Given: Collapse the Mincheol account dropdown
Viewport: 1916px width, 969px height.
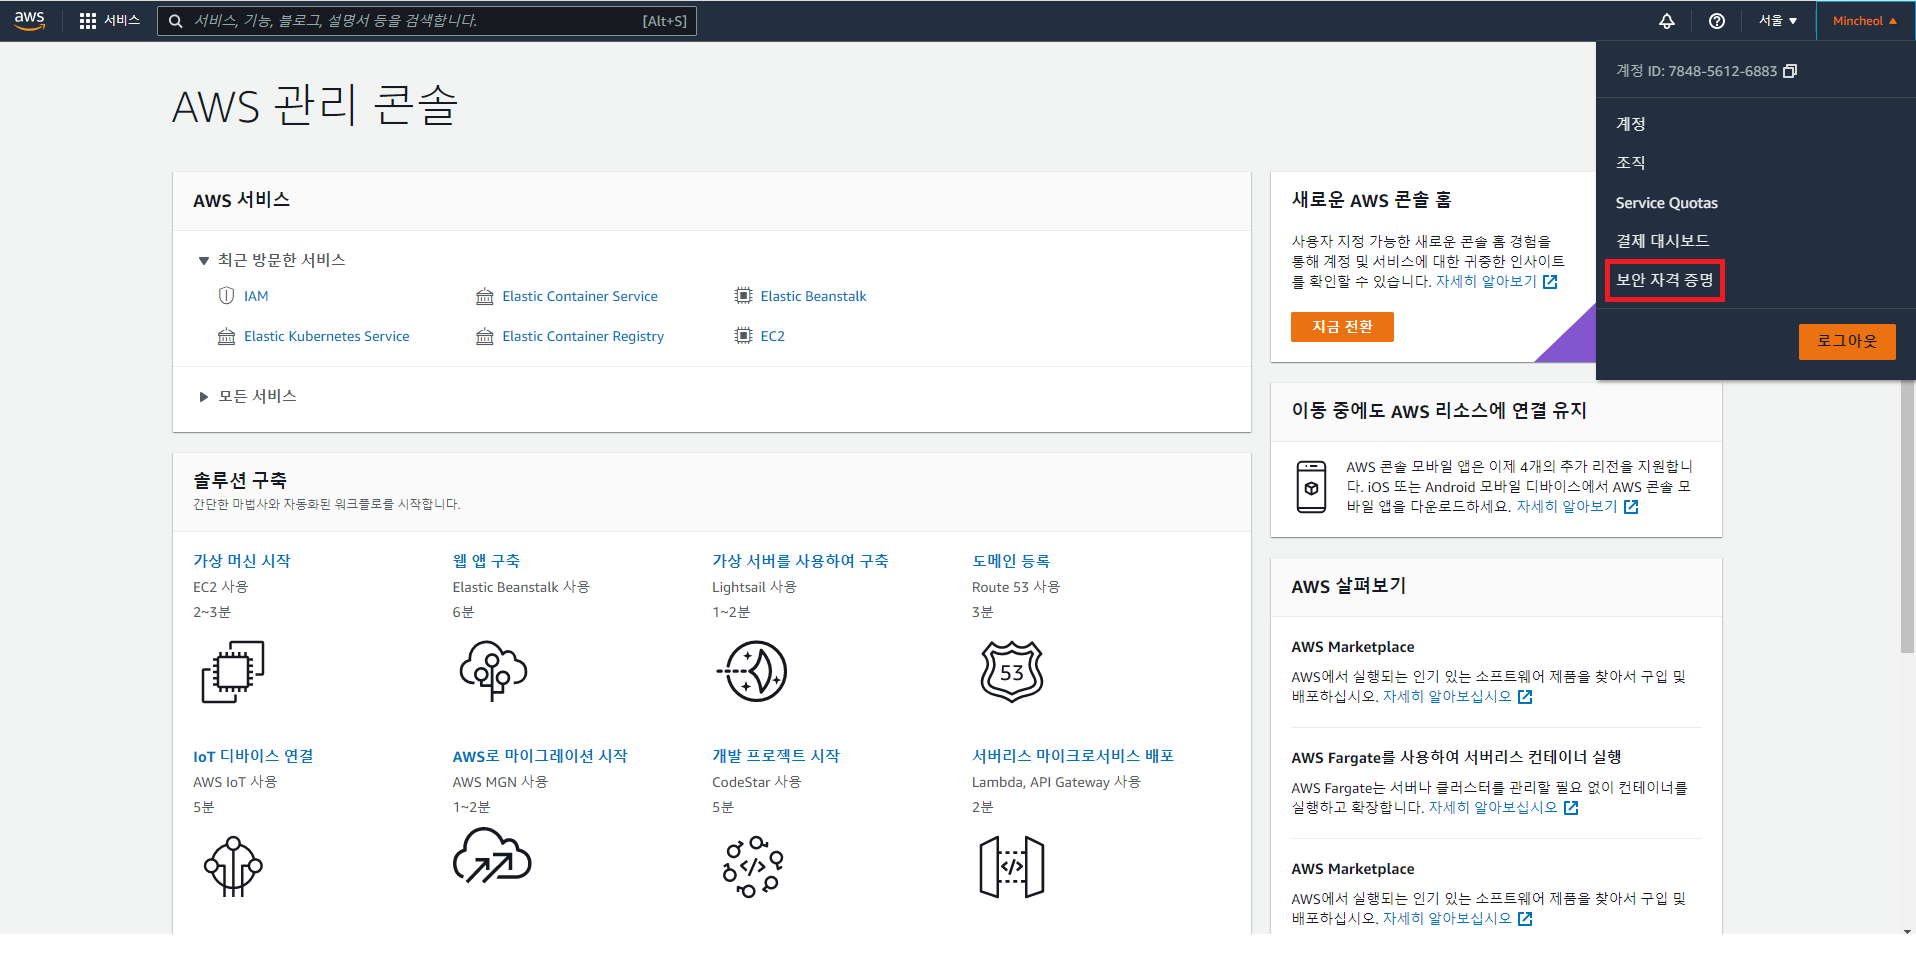Looking at the screenshot, I should point(1864,21).
